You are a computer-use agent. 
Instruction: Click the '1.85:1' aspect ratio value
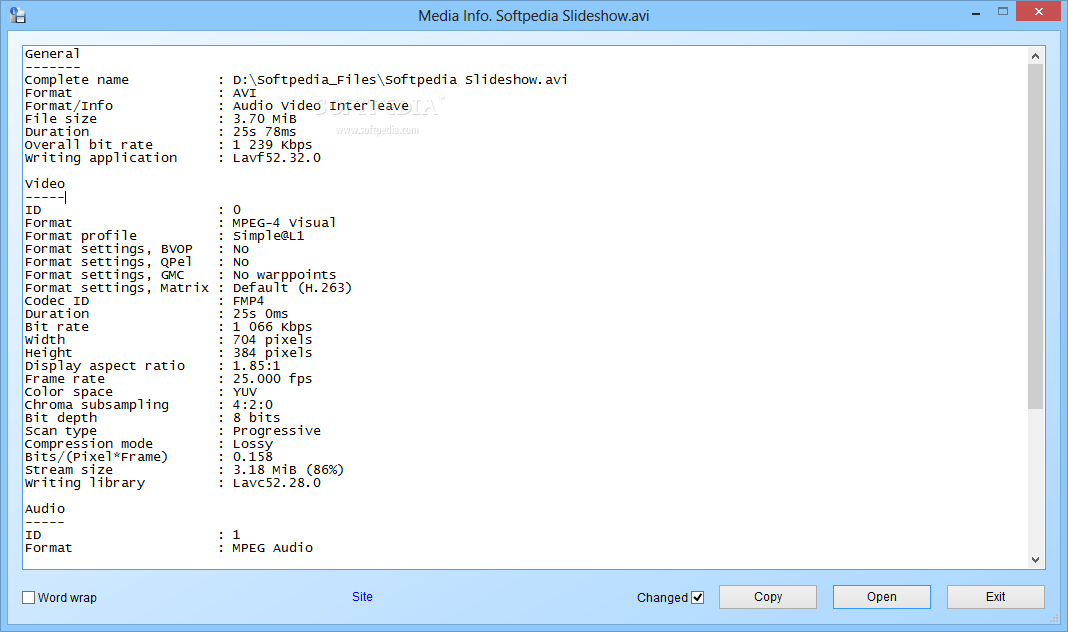click(x=256, y=366)
